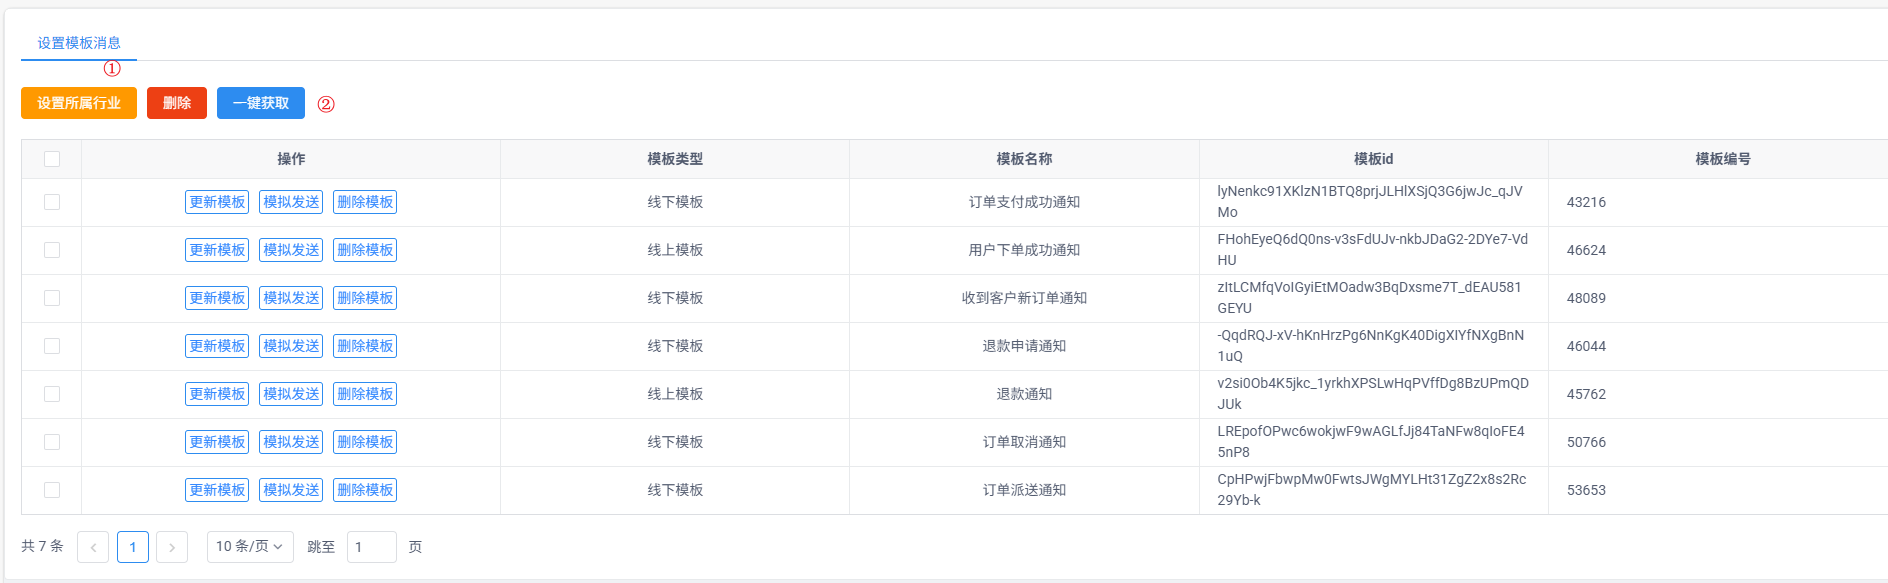Click the red 删除 button

coord(177,103)
